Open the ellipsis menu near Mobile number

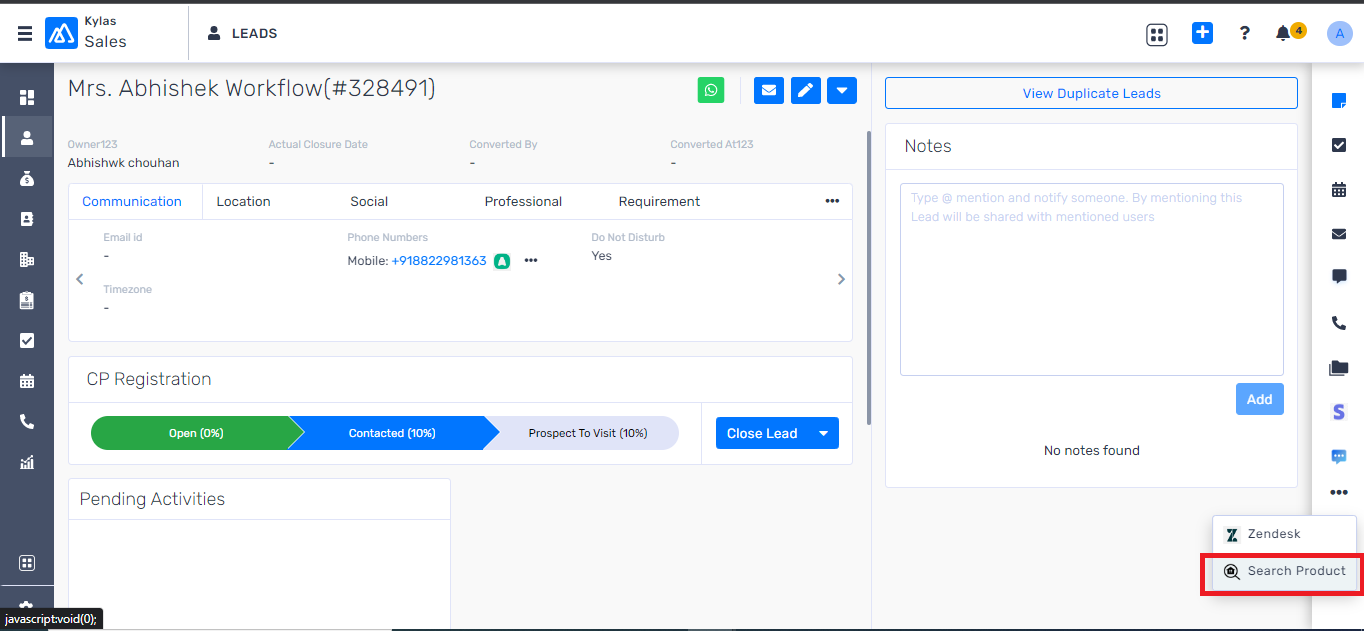coord(531,260)
